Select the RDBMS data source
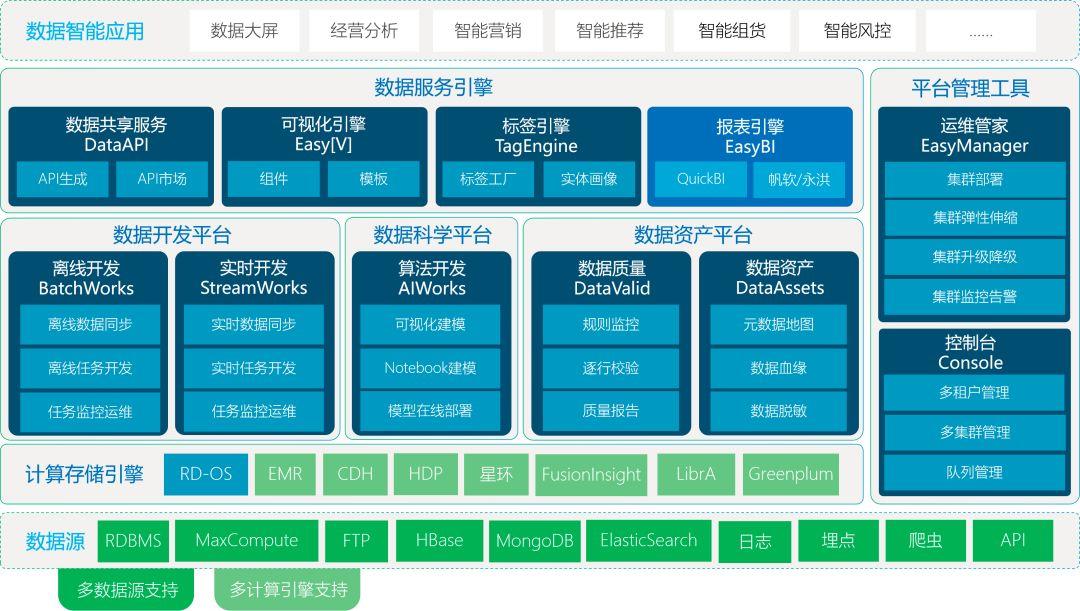The image size is (1080, 611). pyautogui.click(x=133, y=541)
